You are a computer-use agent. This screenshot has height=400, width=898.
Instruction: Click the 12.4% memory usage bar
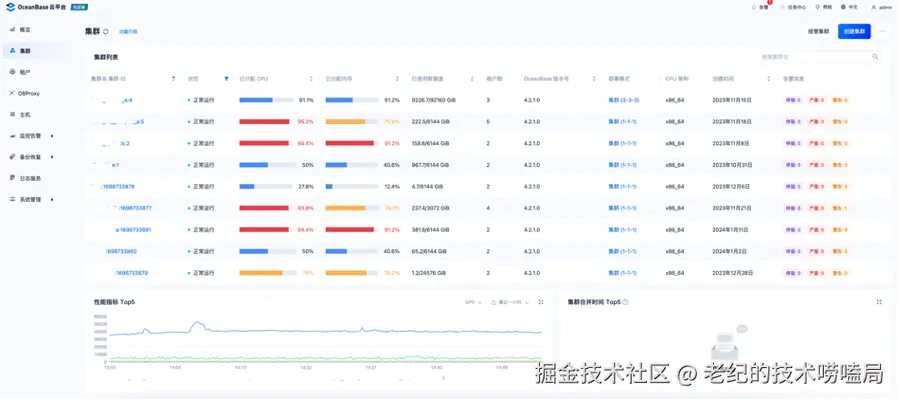click(x=352, y=187)
